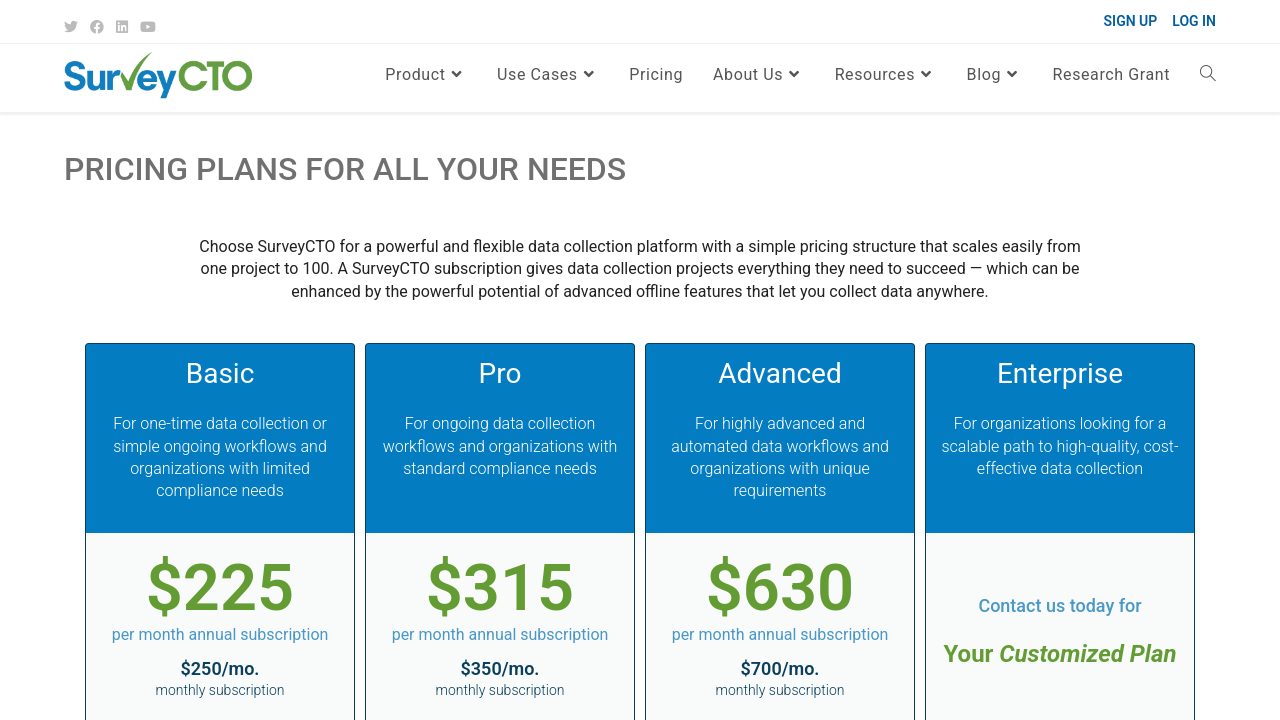Open the Facebook social icon
The width and height of the screenshot is (1280, 720).
(x=97, y=27)
